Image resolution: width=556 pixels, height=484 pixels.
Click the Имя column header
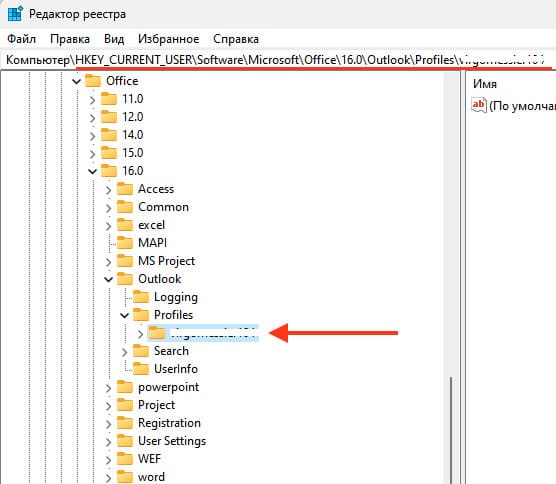coord(485,84)
